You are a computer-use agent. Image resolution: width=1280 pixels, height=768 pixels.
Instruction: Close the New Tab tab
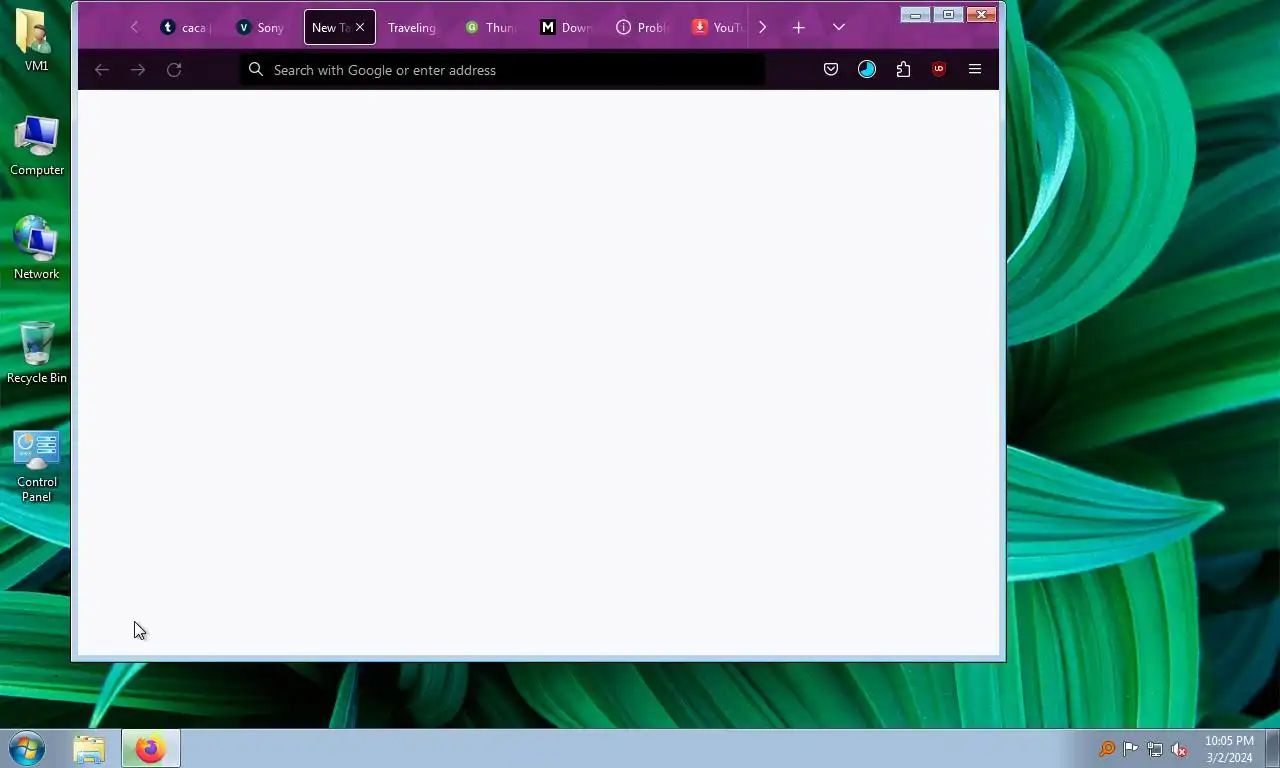(360, 28)
